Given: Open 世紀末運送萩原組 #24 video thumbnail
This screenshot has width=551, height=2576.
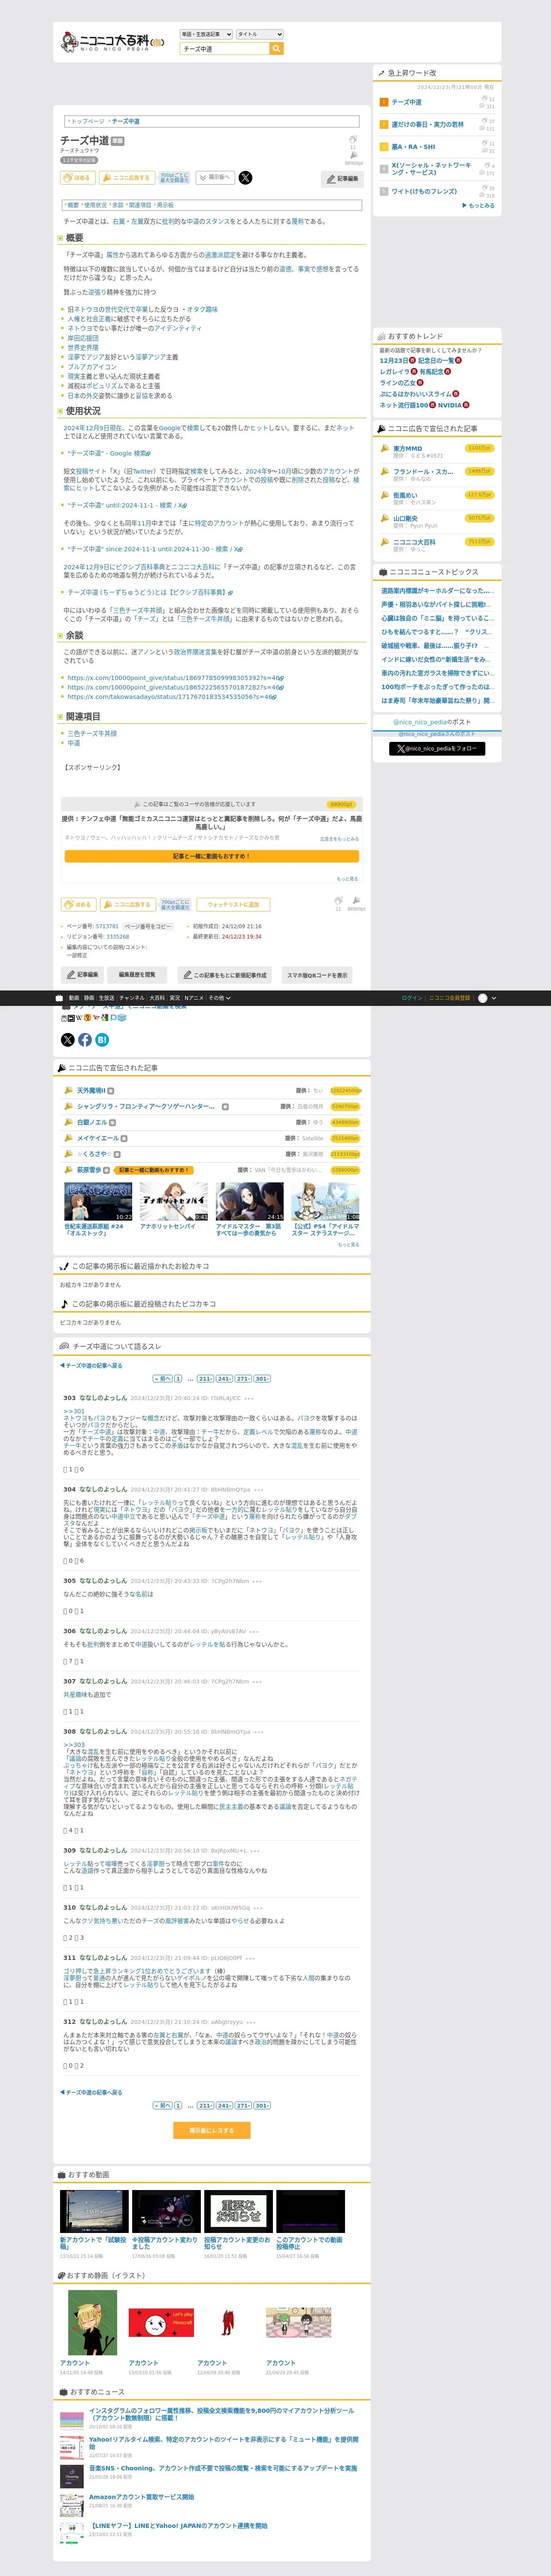Looking at the screenshot, I should click(x=98, y=1202).
